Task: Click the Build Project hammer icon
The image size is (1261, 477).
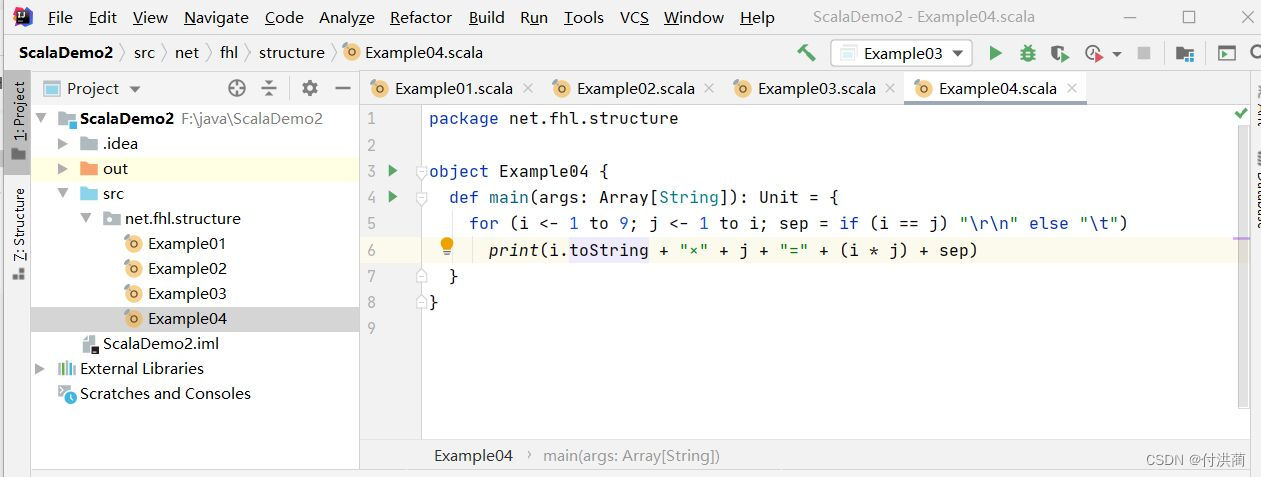Action: (806, 53)
